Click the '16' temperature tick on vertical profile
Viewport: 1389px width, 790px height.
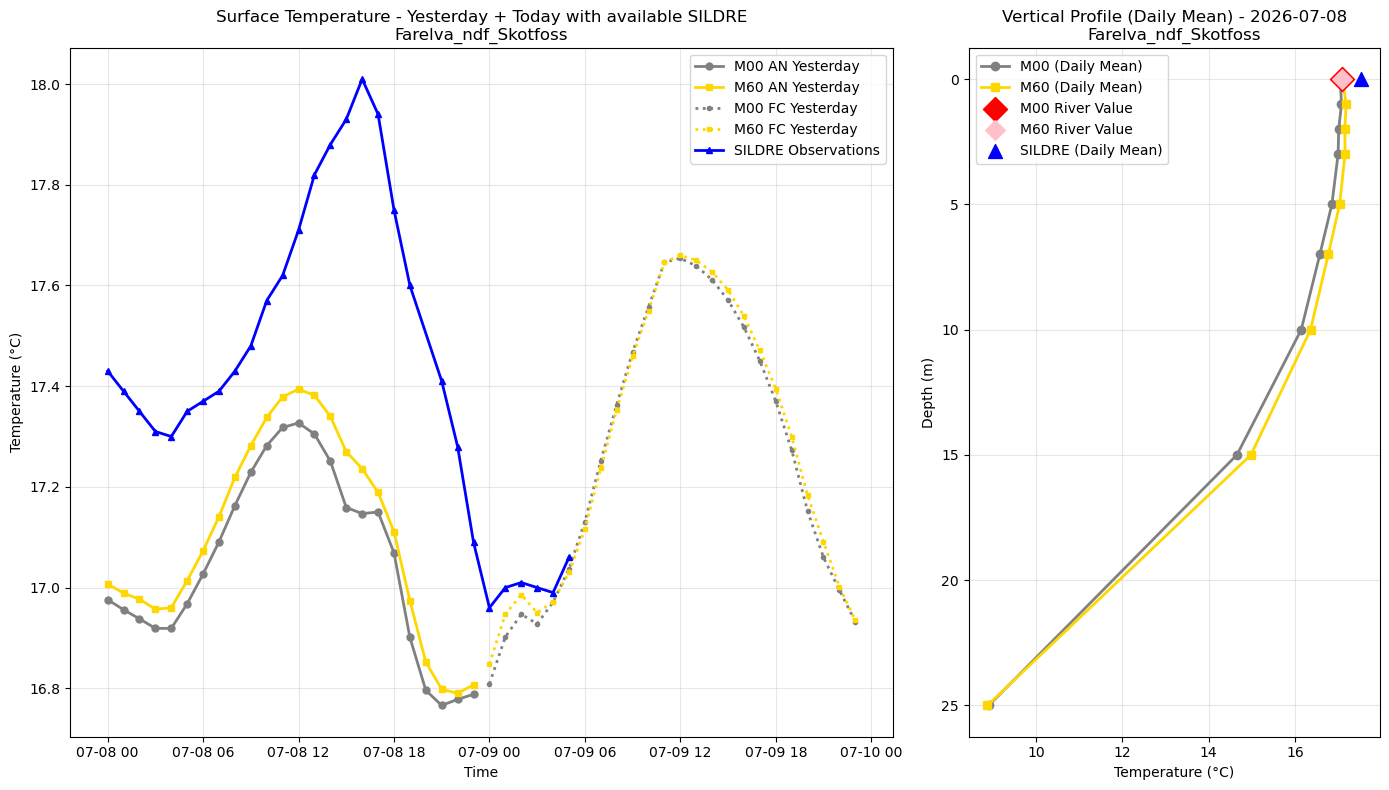[1295, 752]
